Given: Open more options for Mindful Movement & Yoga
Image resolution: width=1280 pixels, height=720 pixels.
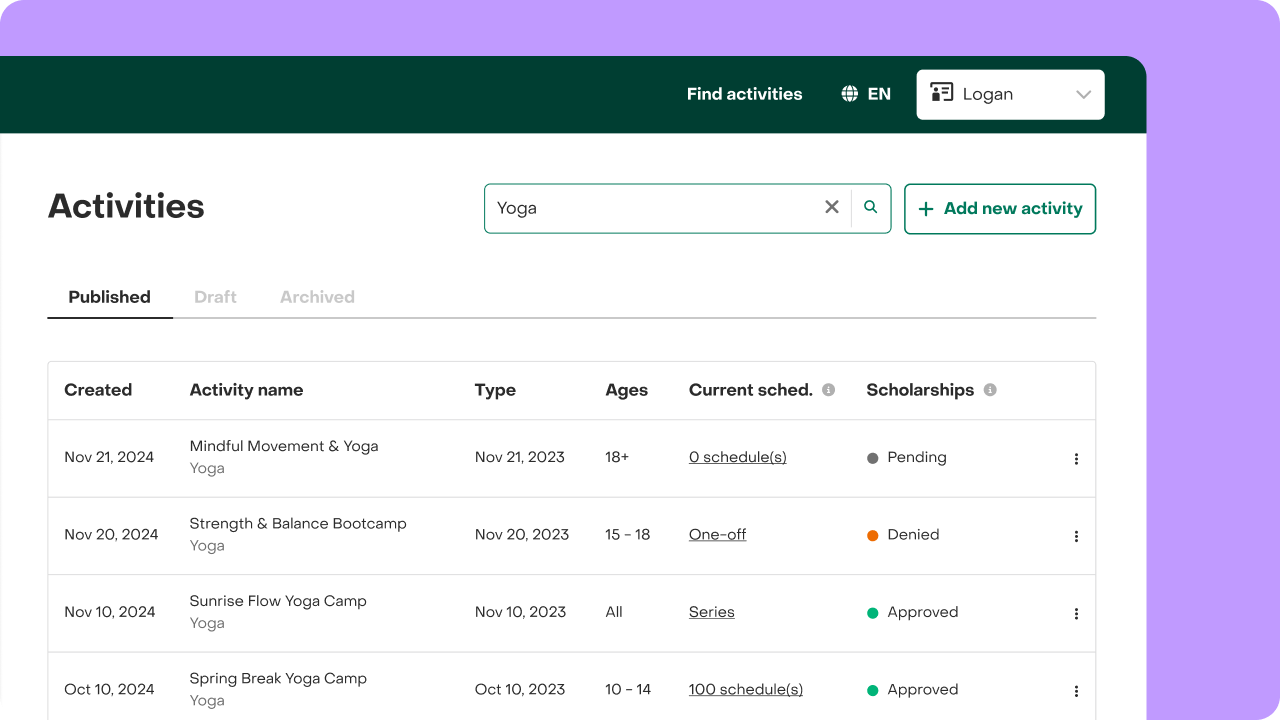Looking at the screenshot, I should click(x=1076, y=459).
